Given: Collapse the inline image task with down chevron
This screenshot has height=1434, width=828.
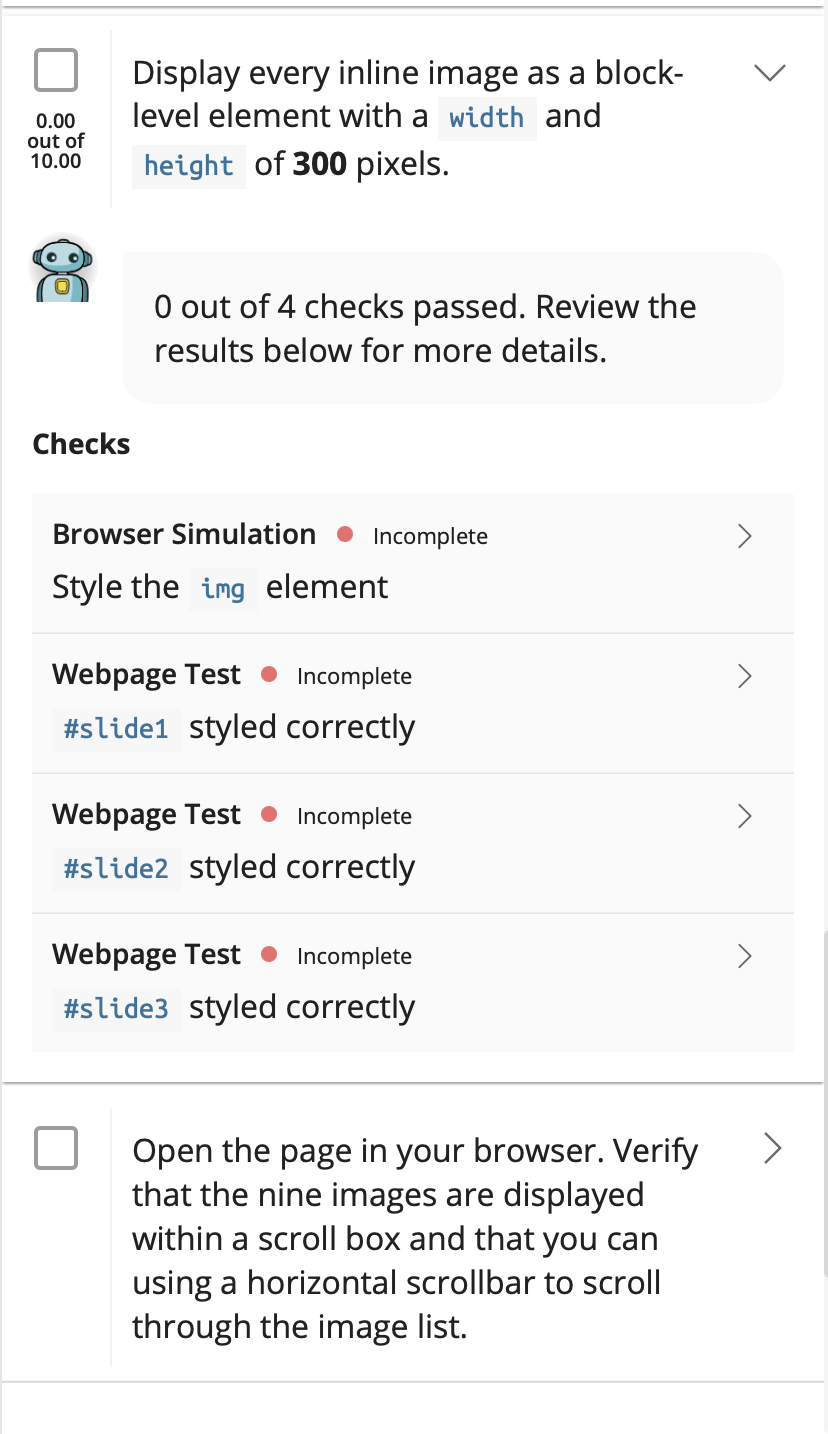Looking at the screenshot, I should [x=770, y=73].
